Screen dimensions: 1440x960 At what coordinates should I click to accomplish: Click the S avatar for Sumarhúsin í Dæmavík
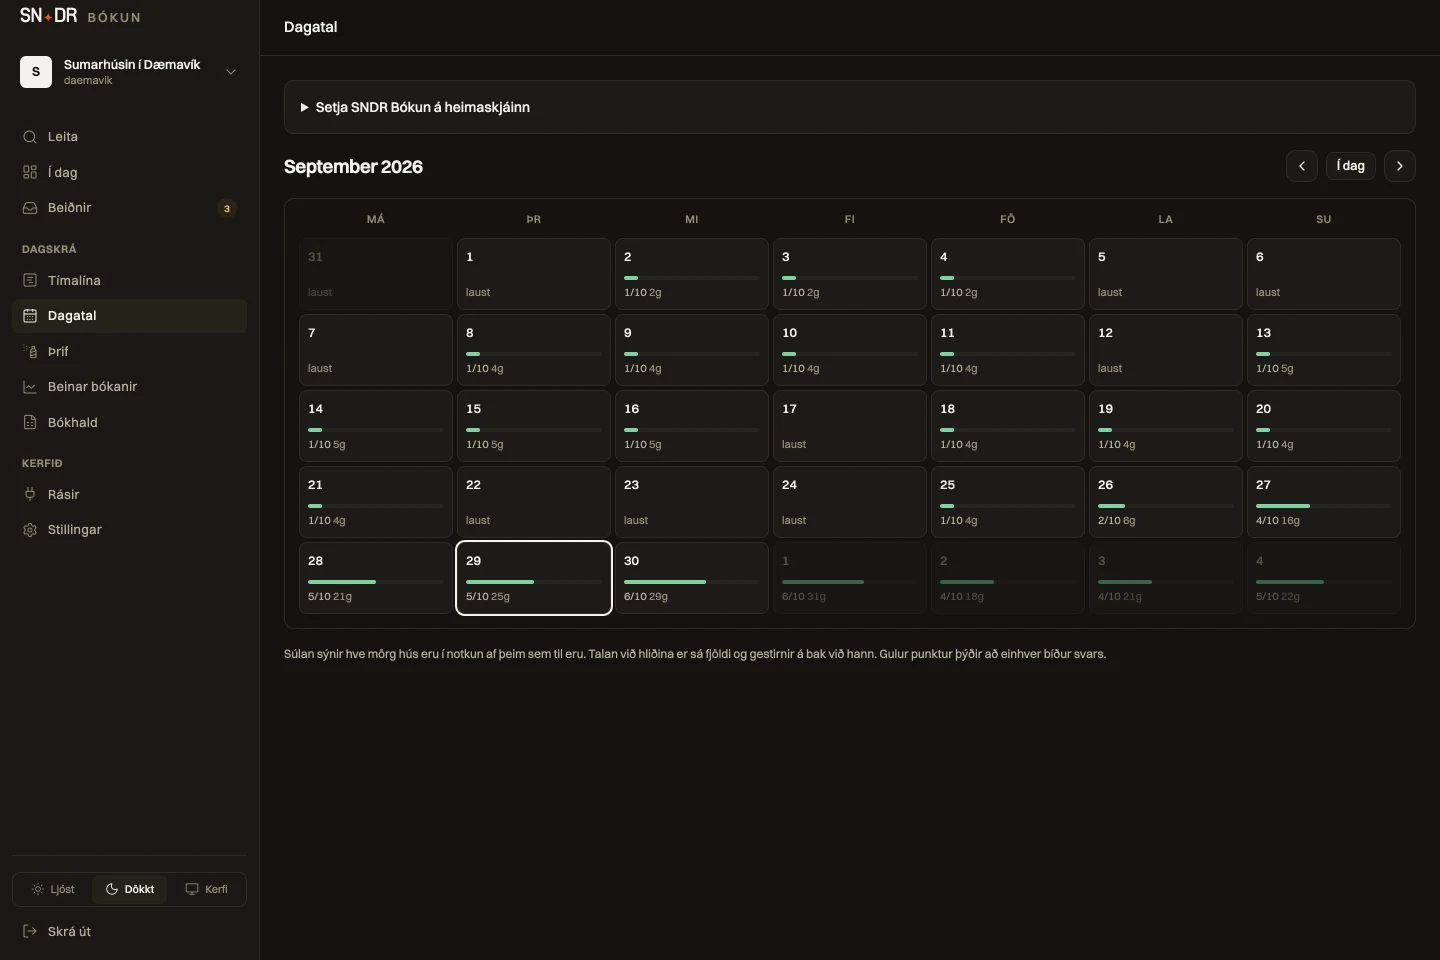point(36,72)
